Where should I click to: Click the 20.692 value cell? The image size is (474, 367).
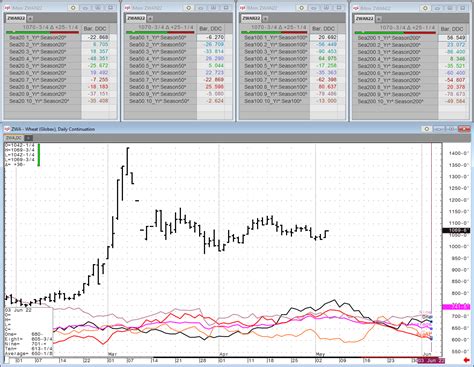point(324,37)
